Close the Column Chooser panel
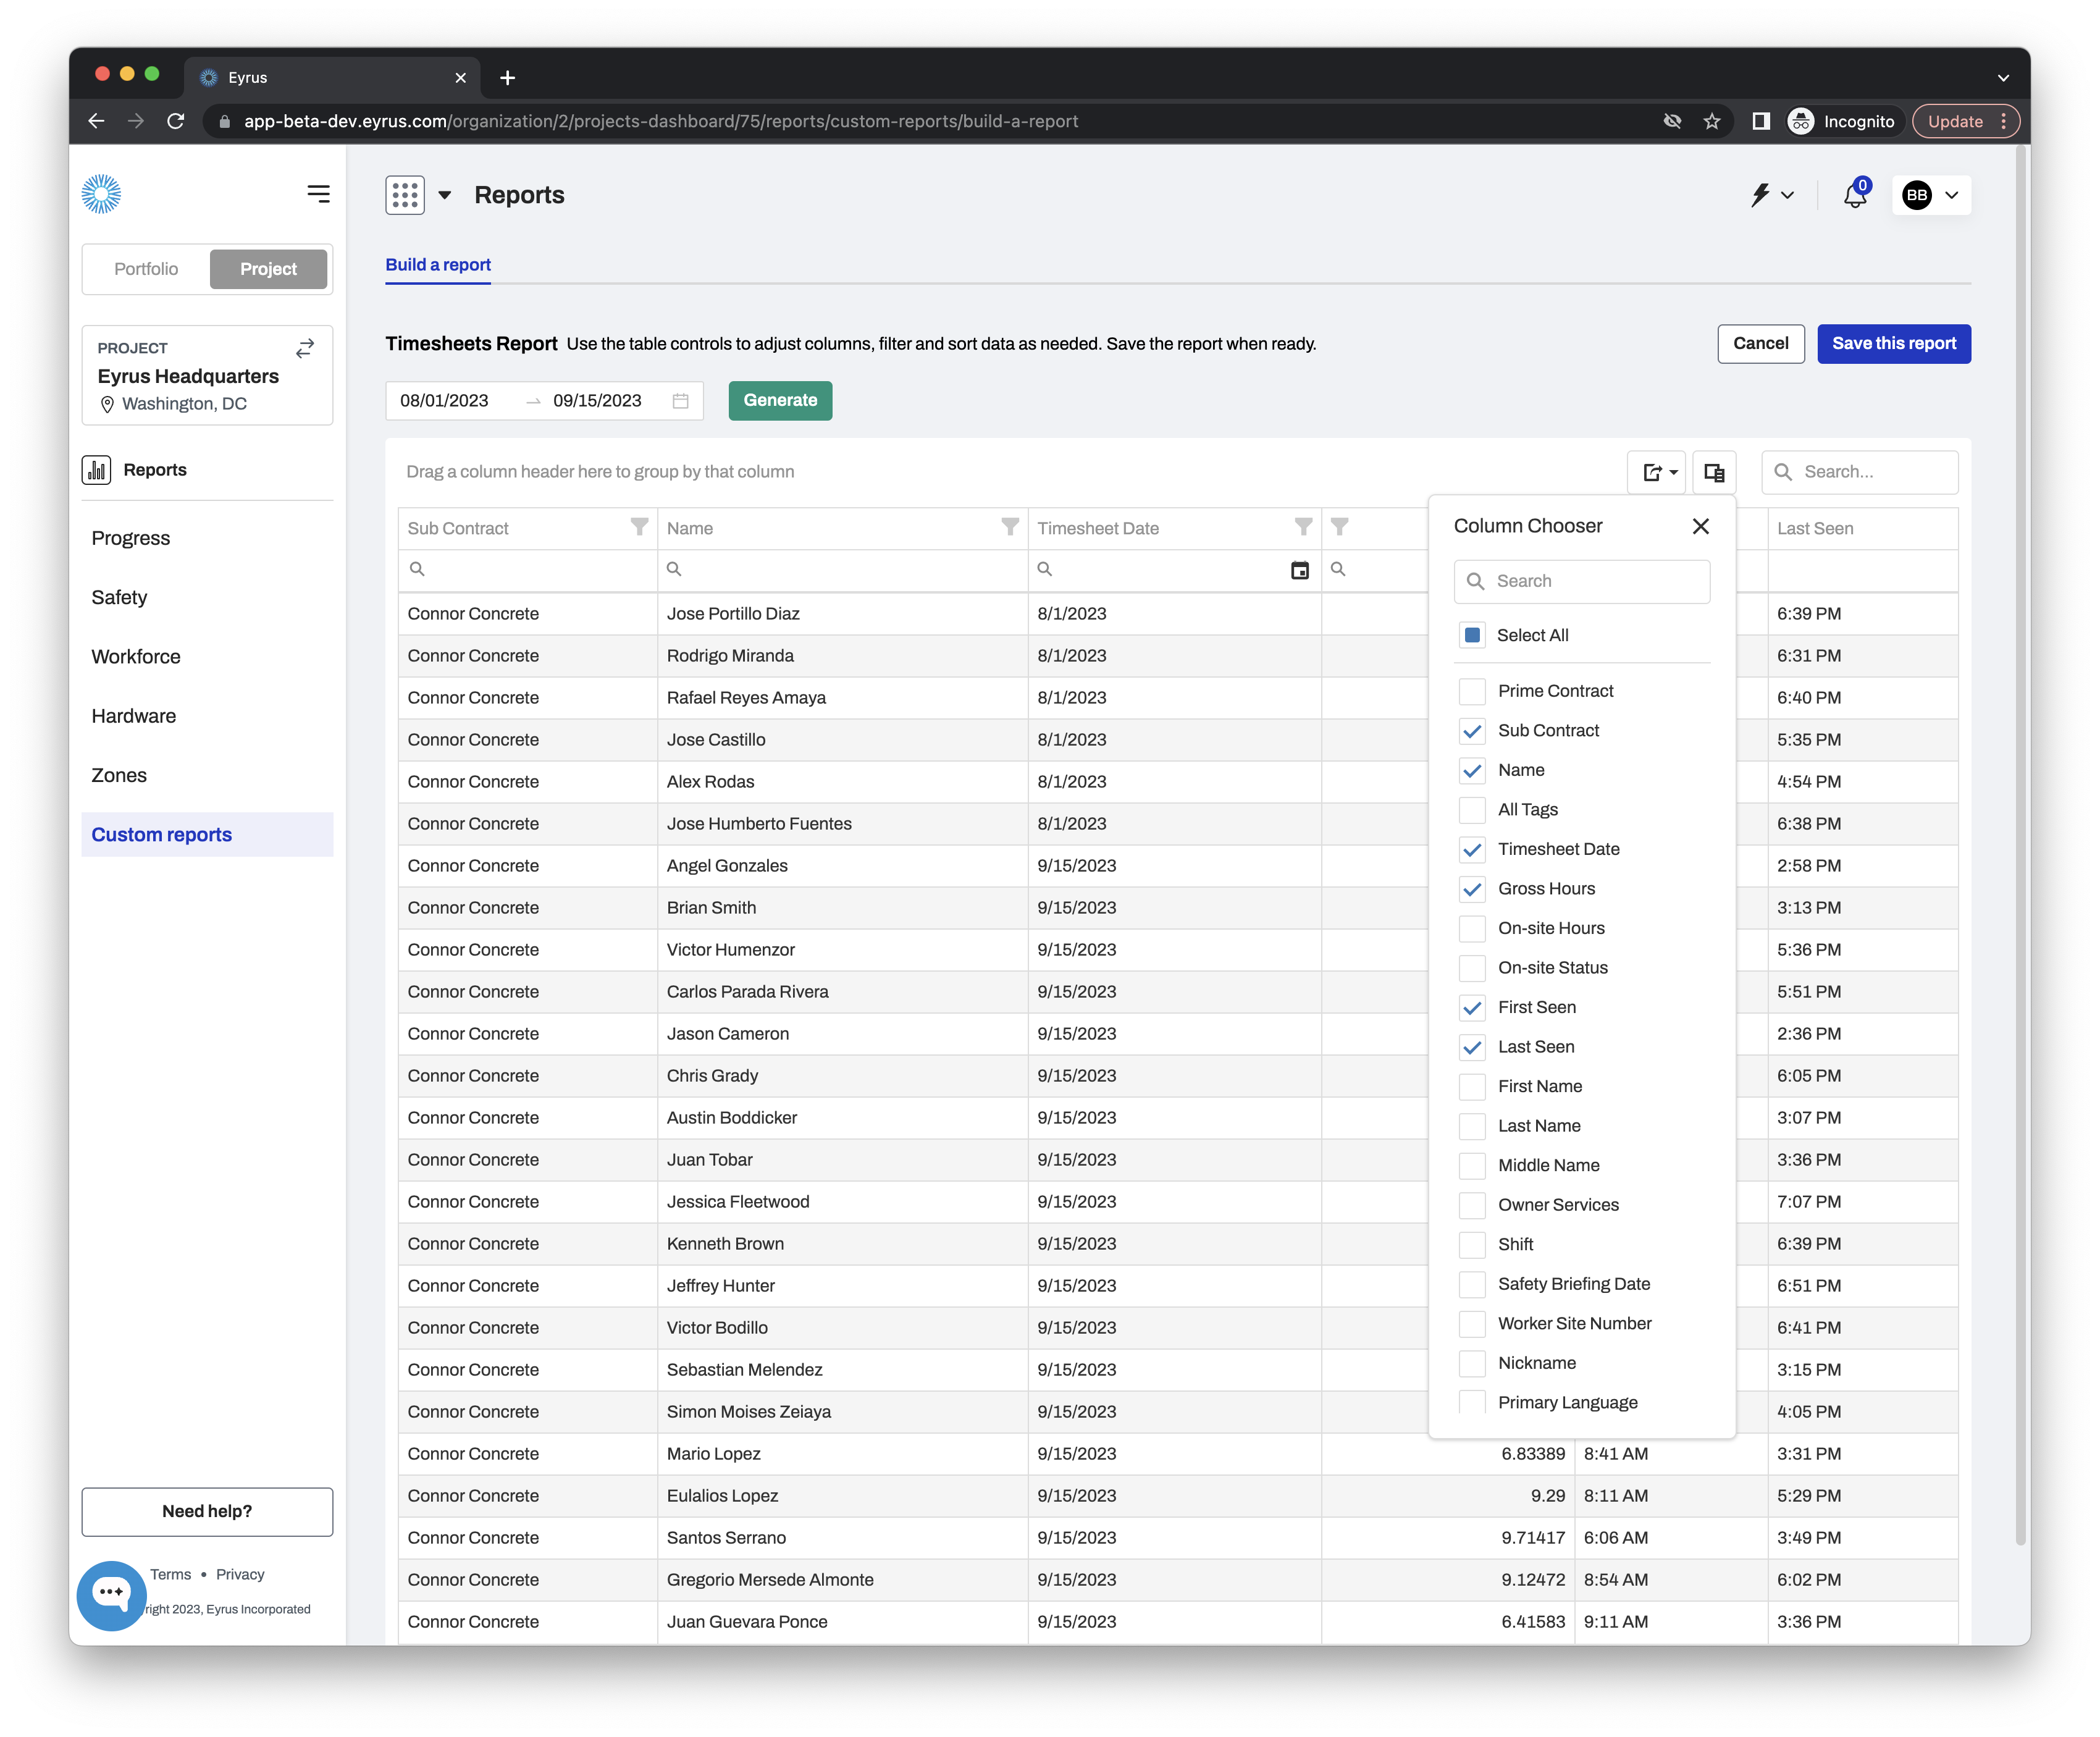Screen dimensions: 2100x1737 [x=1700, y=526]
